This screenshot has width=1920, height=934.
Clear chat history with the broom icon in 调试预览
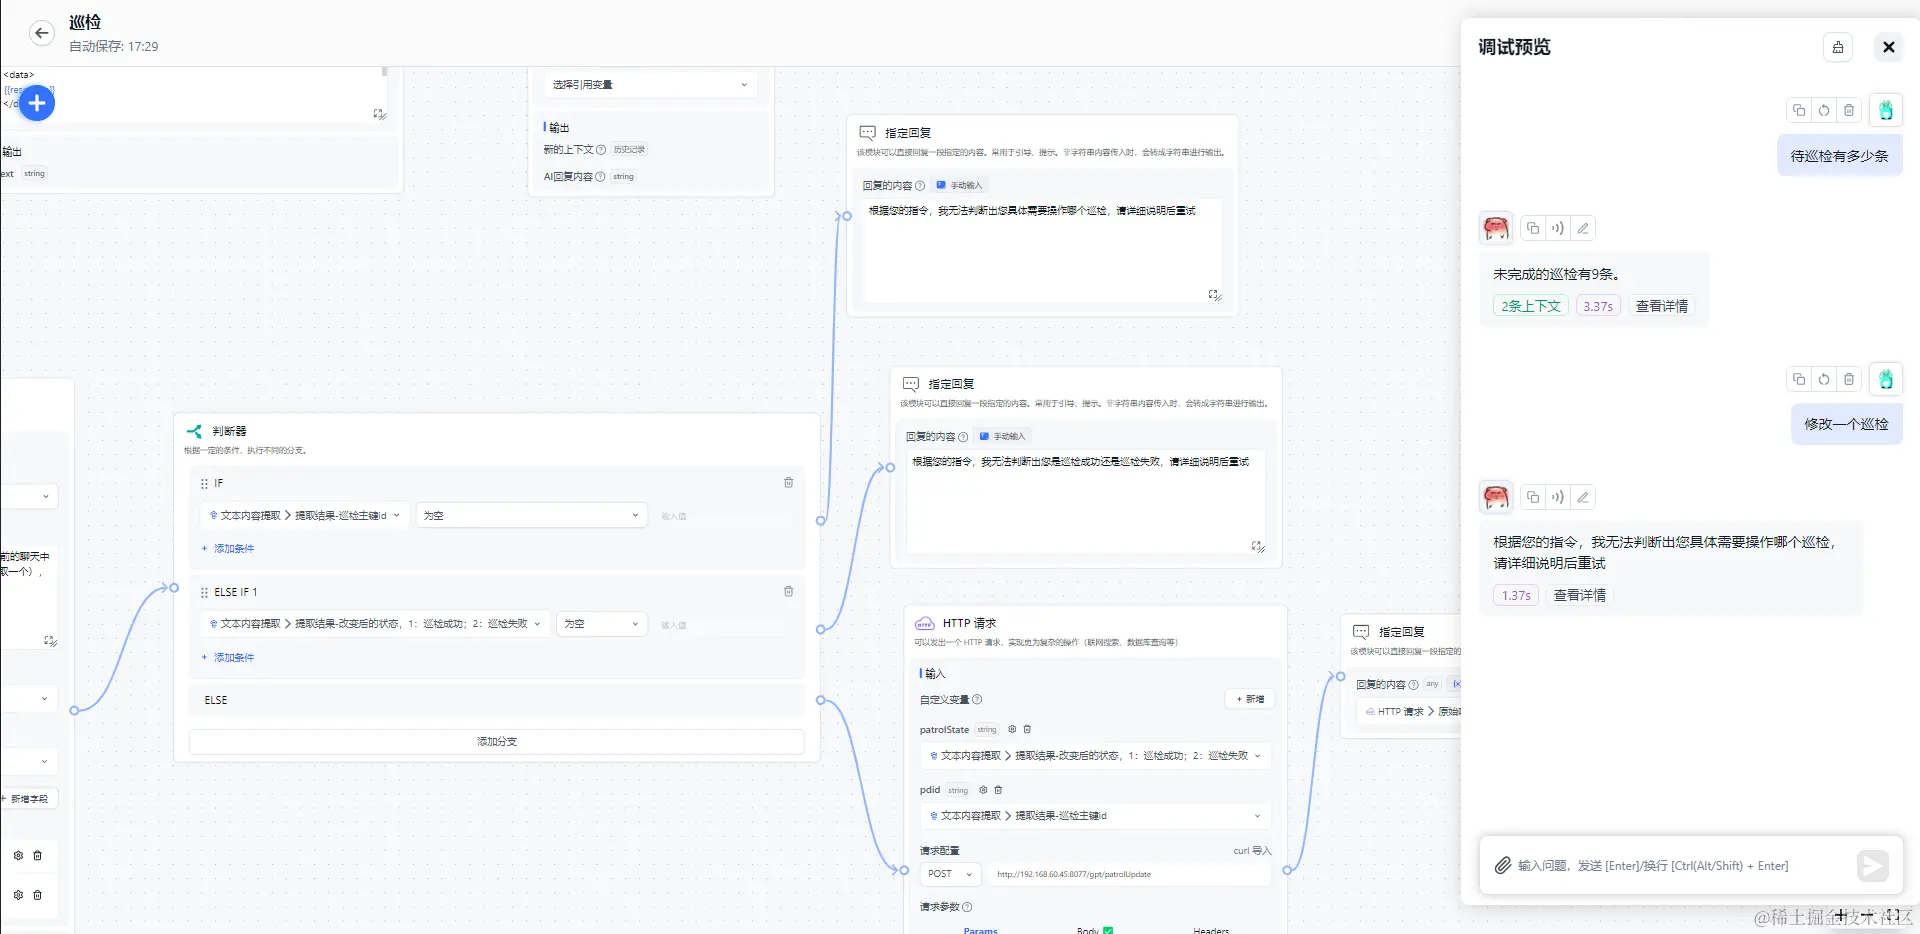pyautogui.click(x=1838, y=47)
